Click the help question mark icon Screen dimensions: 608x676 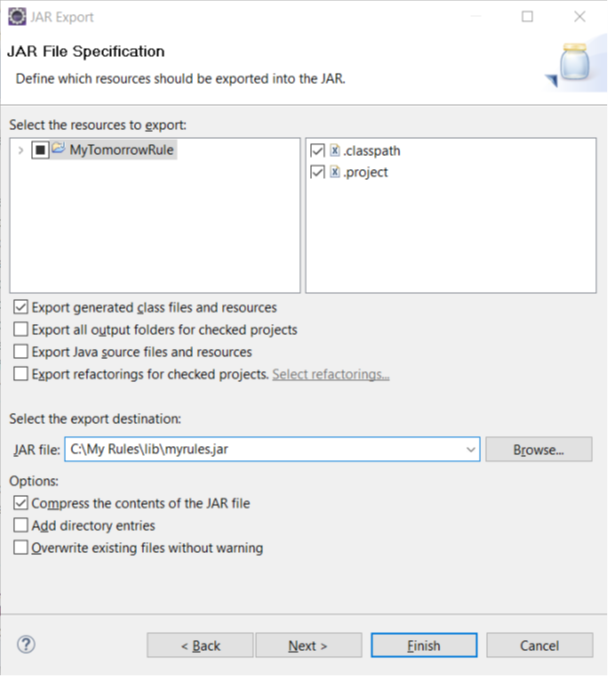click(x=26, y=645)
